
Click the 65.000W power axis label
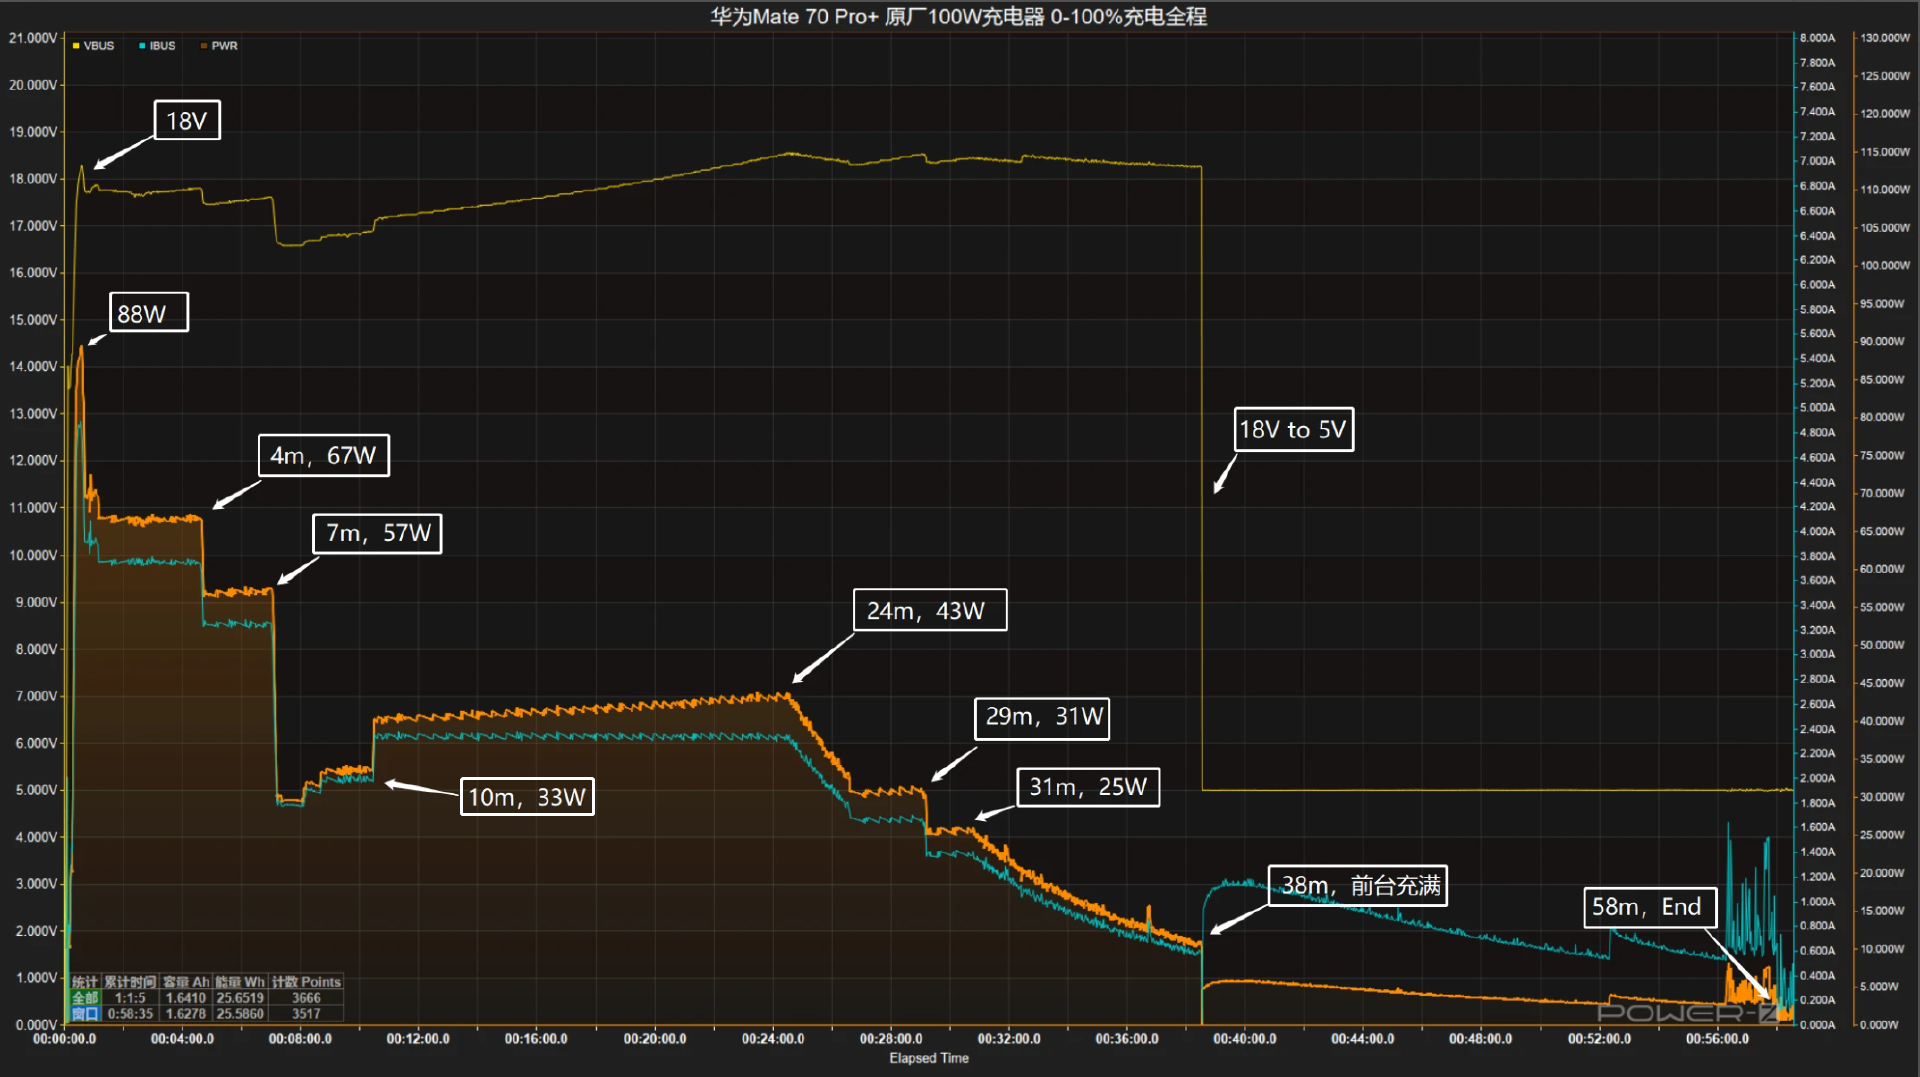coord(1883,532)
